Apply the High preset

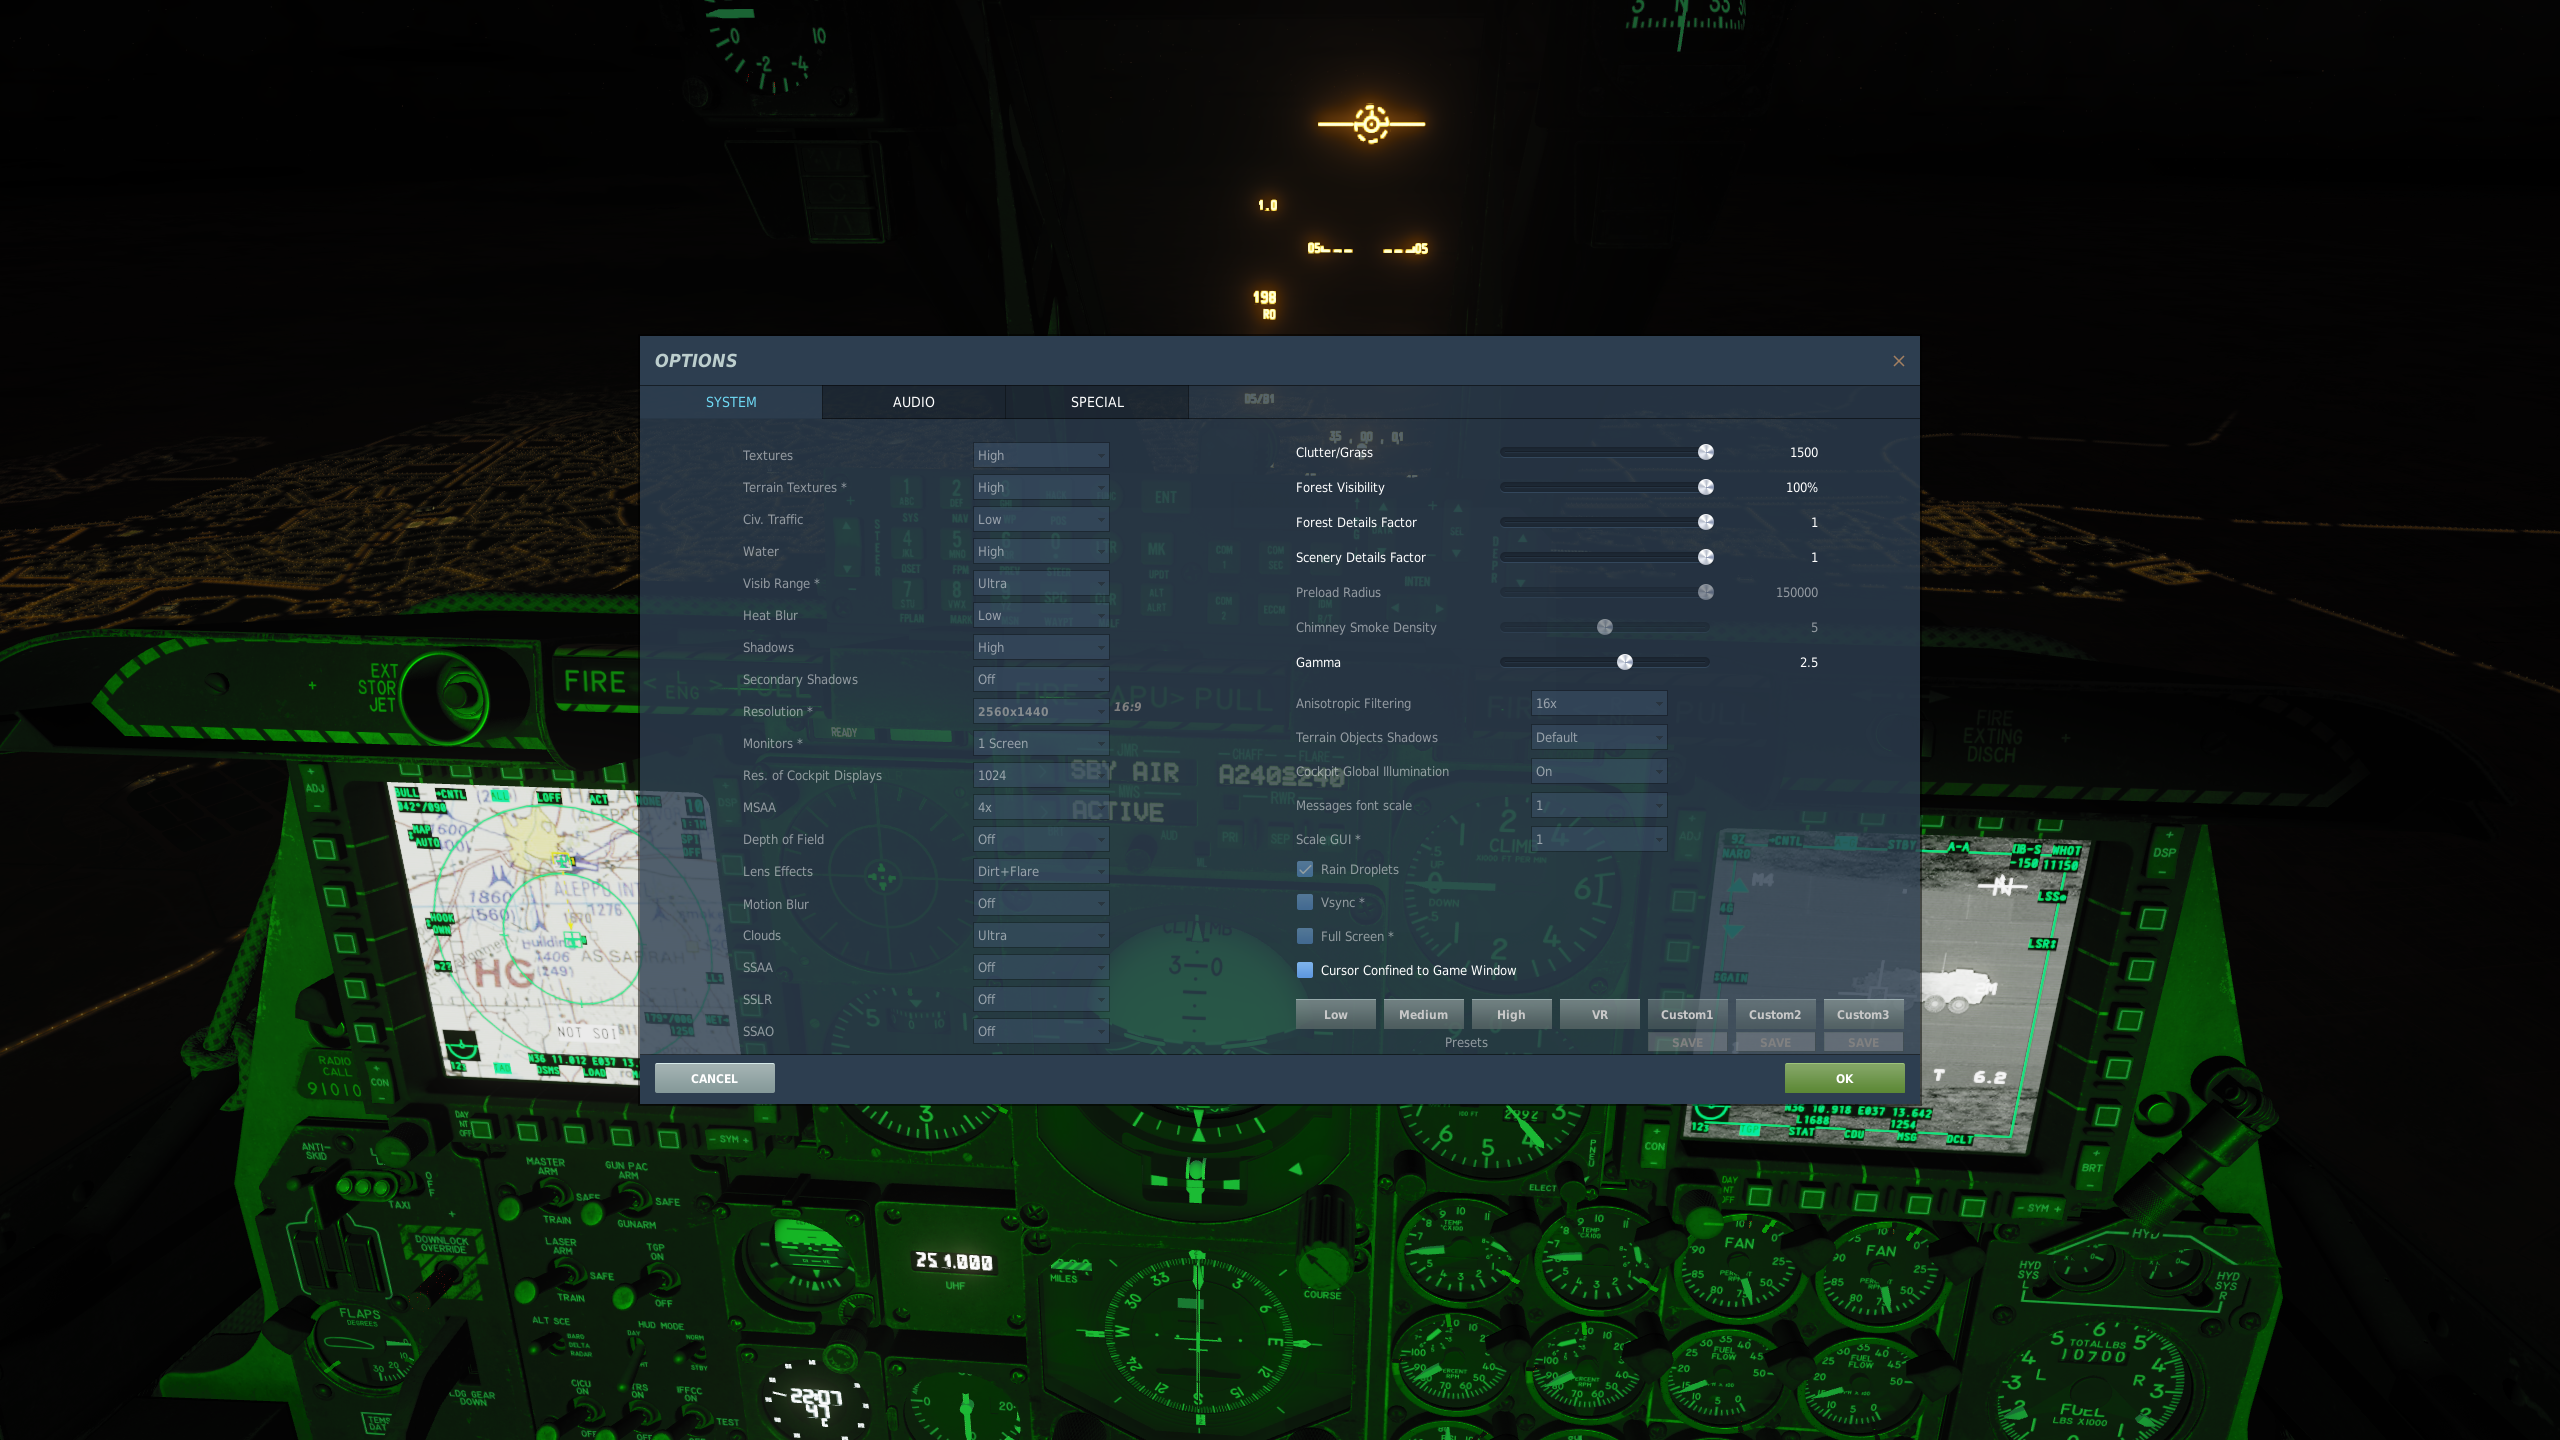[1512, 1014]
